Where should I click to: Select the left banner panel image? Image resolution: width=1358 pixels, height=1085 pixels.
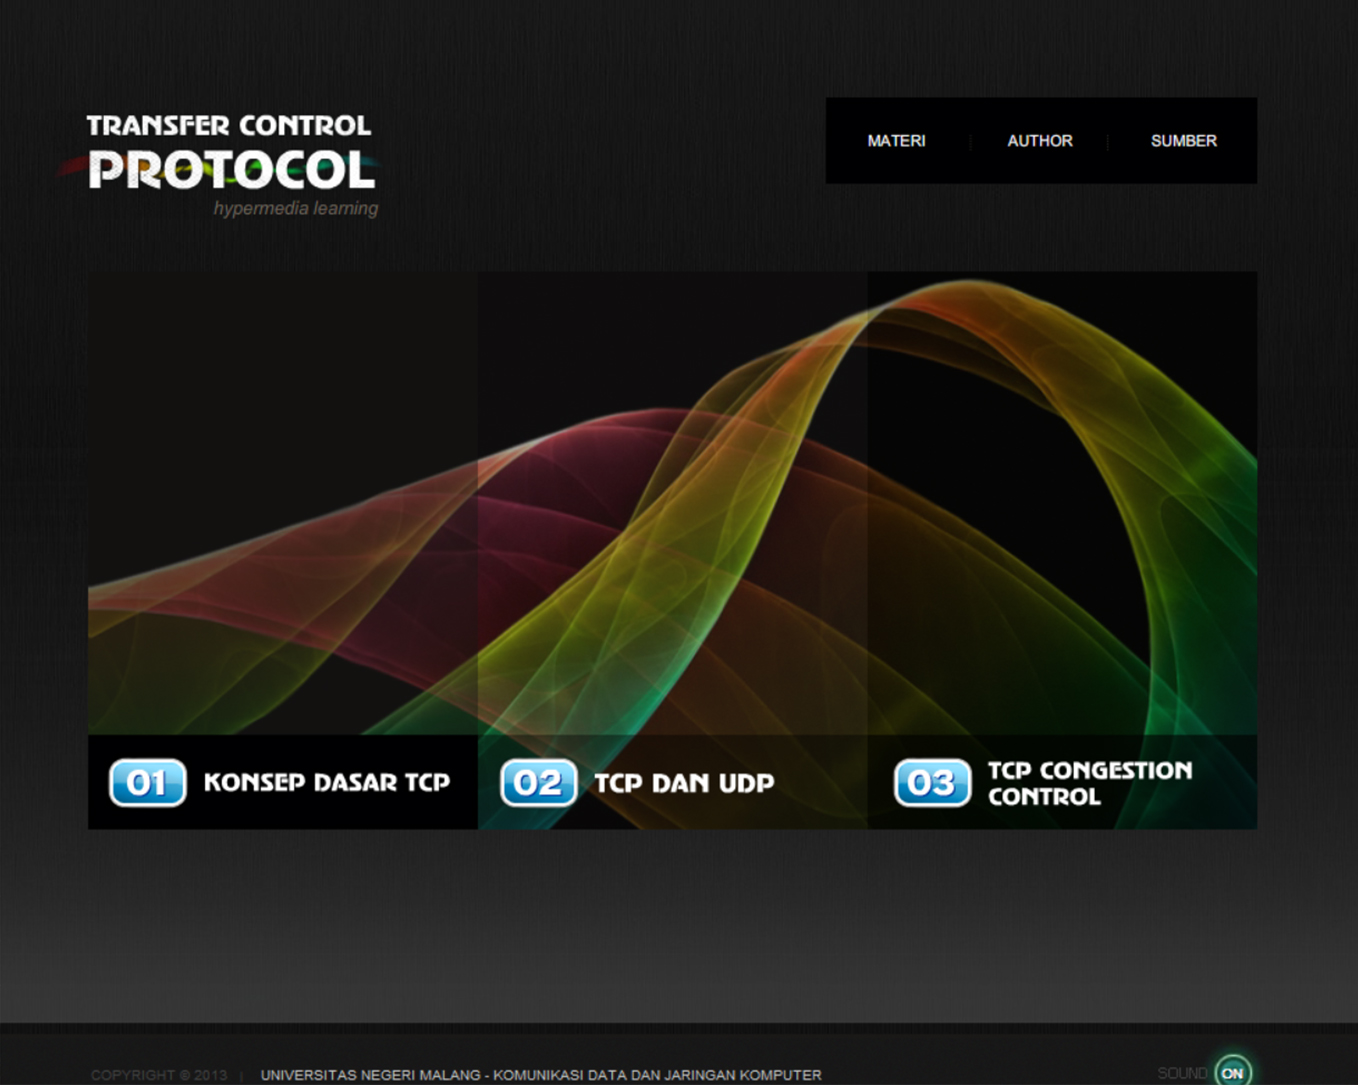coord(282,500)
